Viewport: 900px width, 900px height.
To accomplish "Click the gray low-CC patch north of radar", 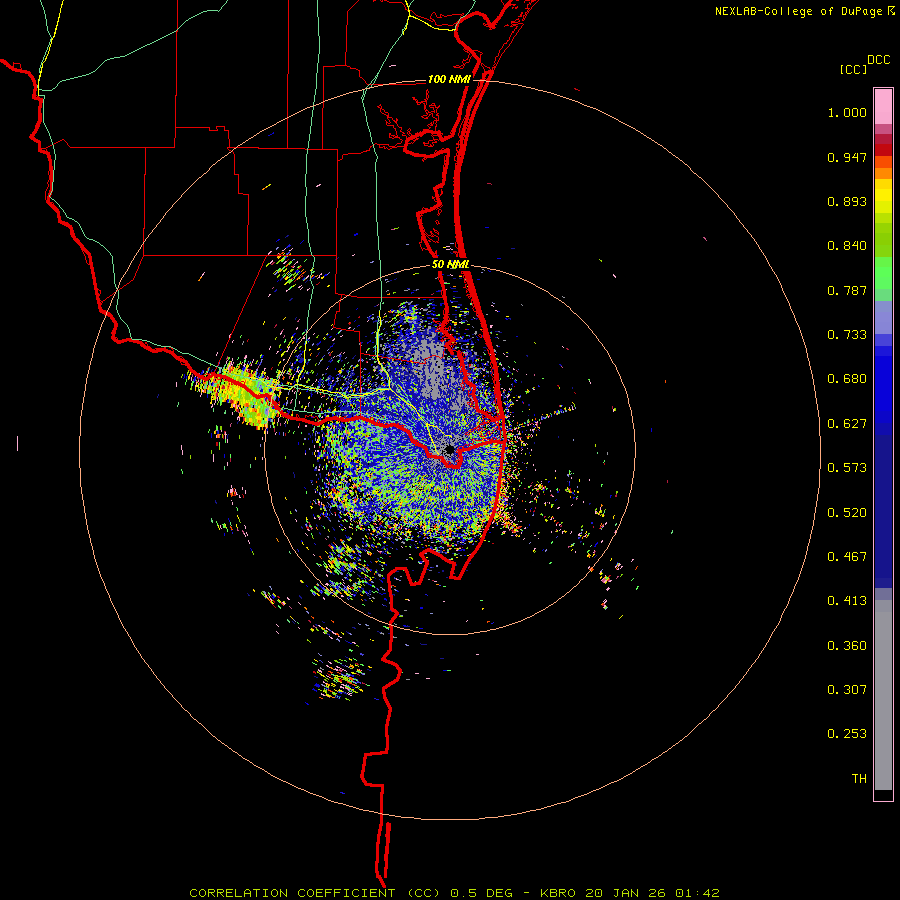I will click(x=432, y=367).
